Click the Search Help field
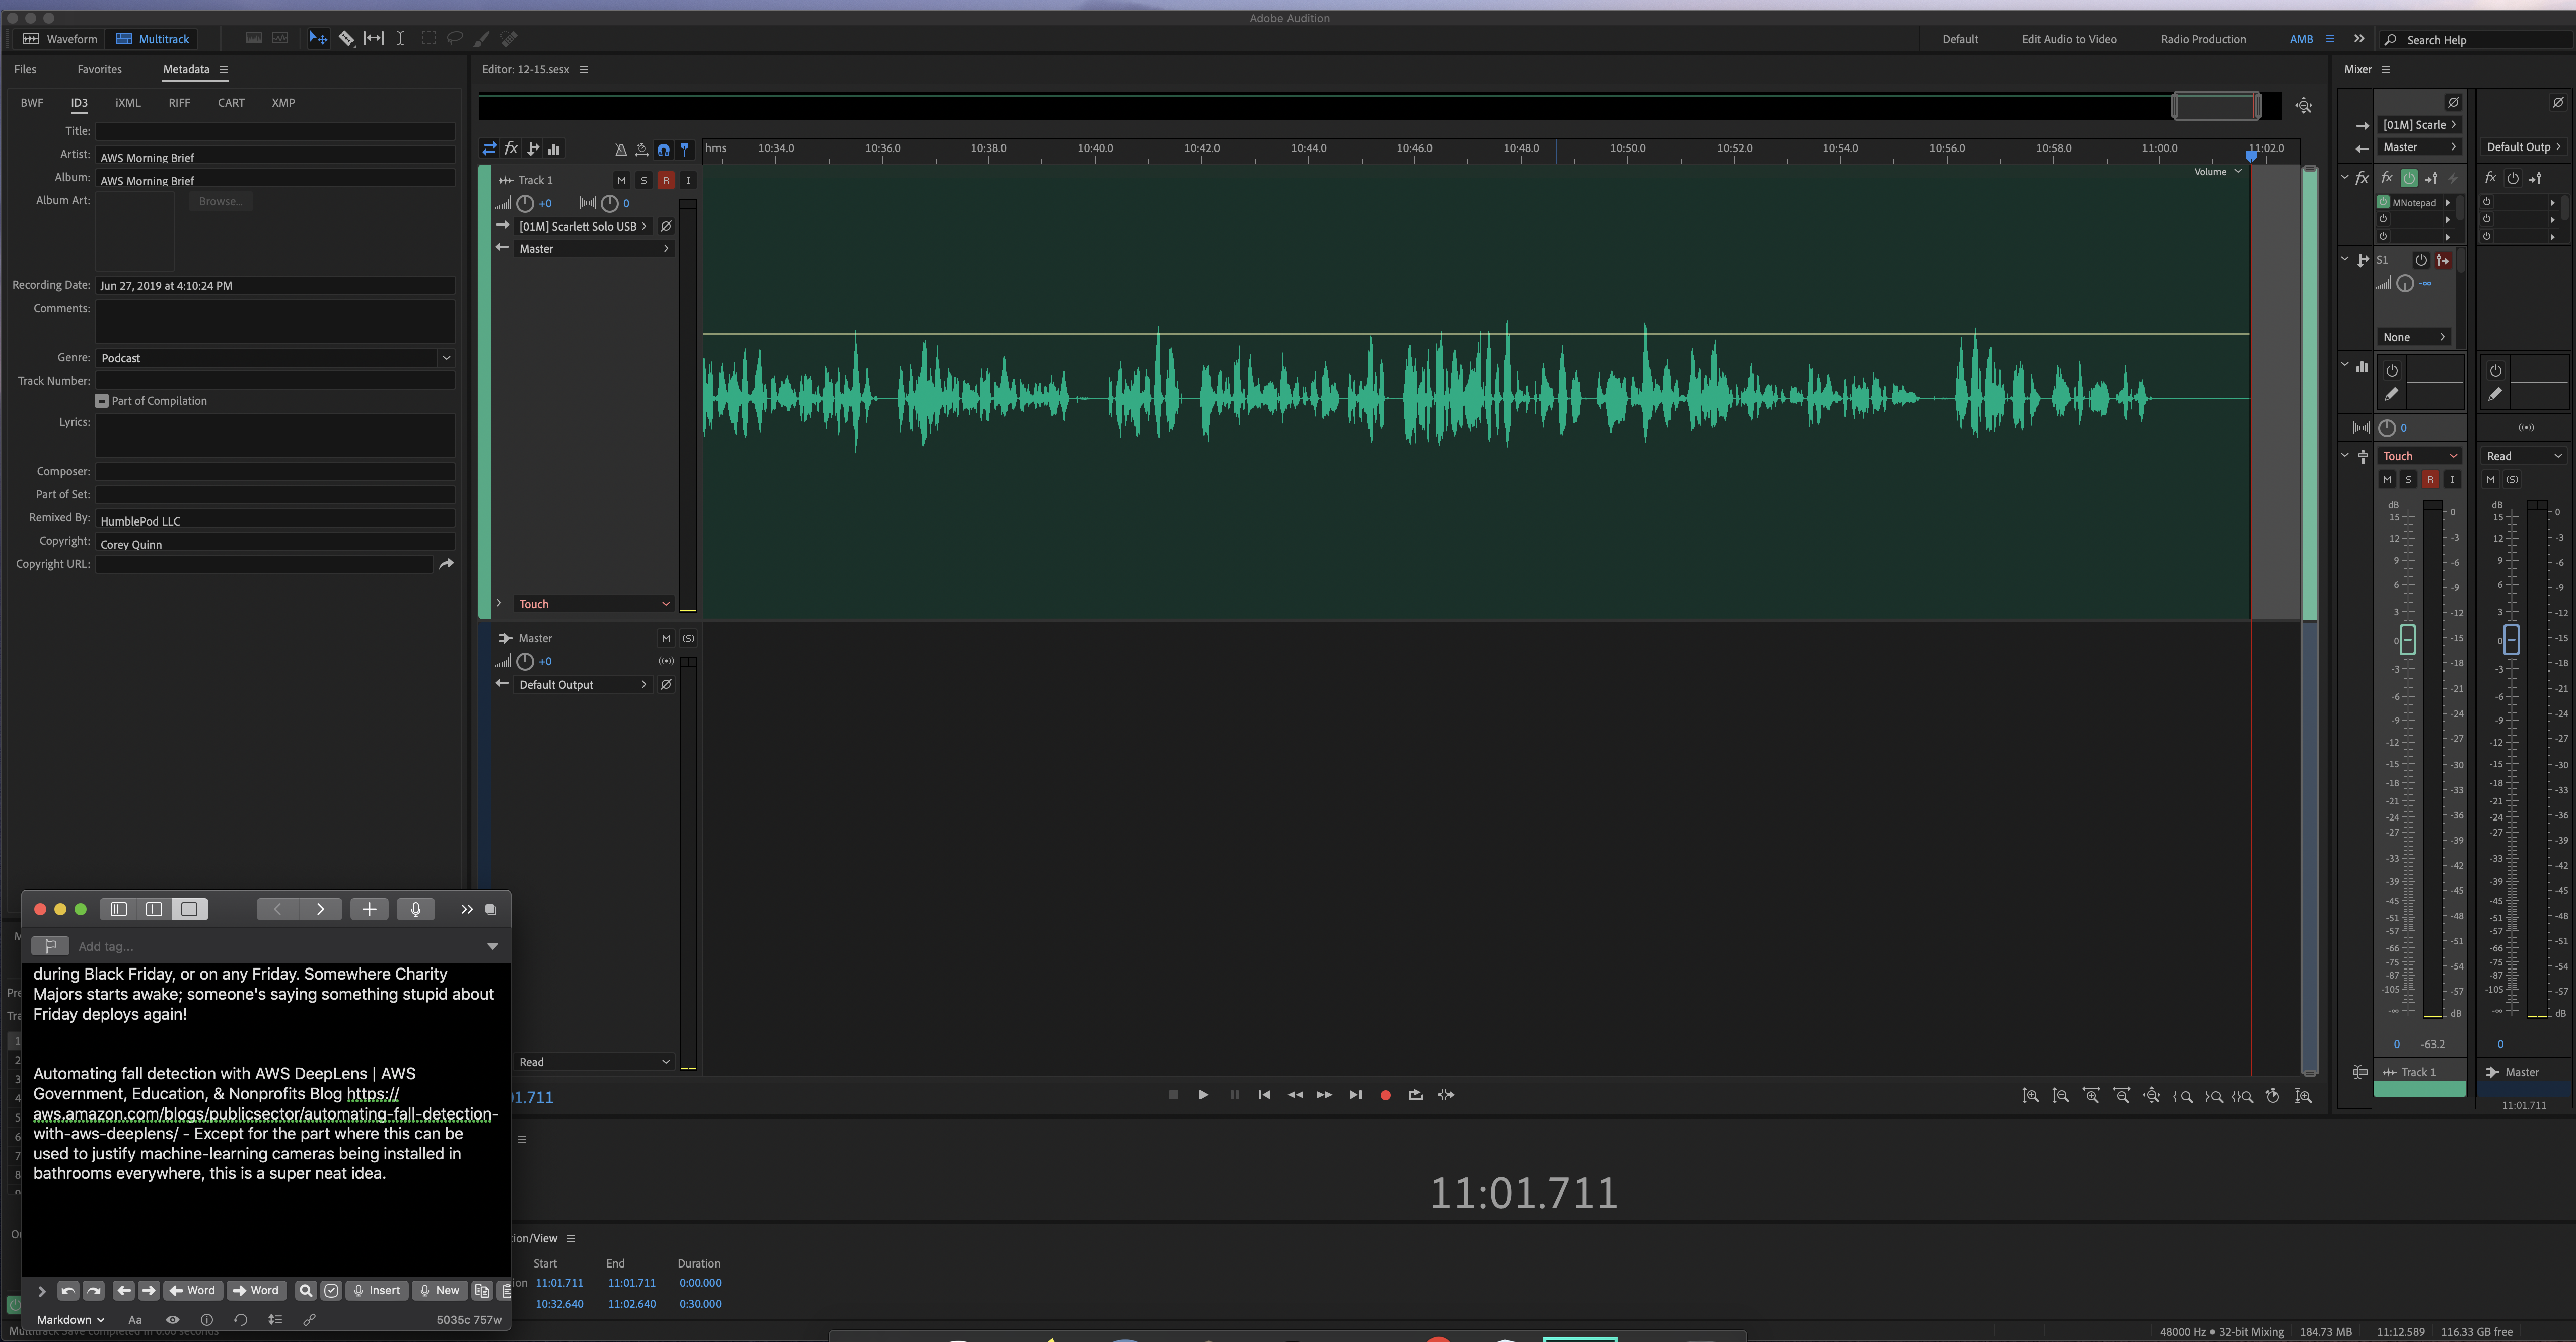 [2474, 40]
